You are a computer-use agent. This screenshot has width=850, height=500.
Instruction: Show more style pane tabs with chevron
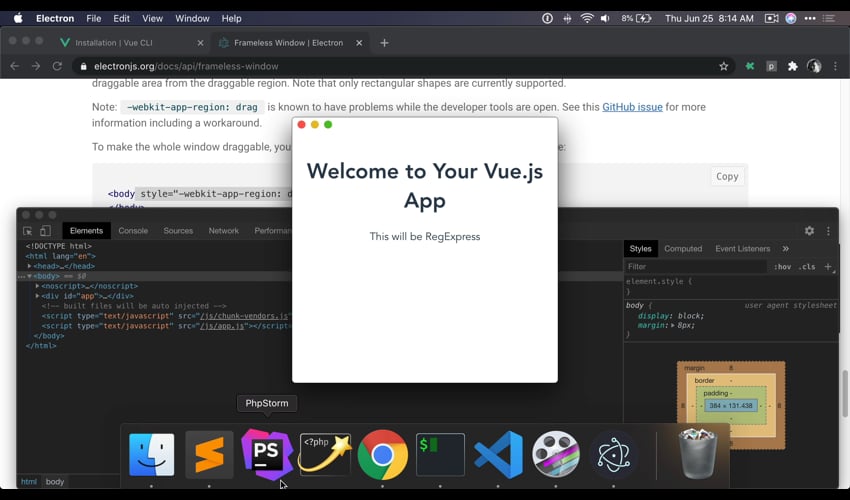click(x=785, y=248)
